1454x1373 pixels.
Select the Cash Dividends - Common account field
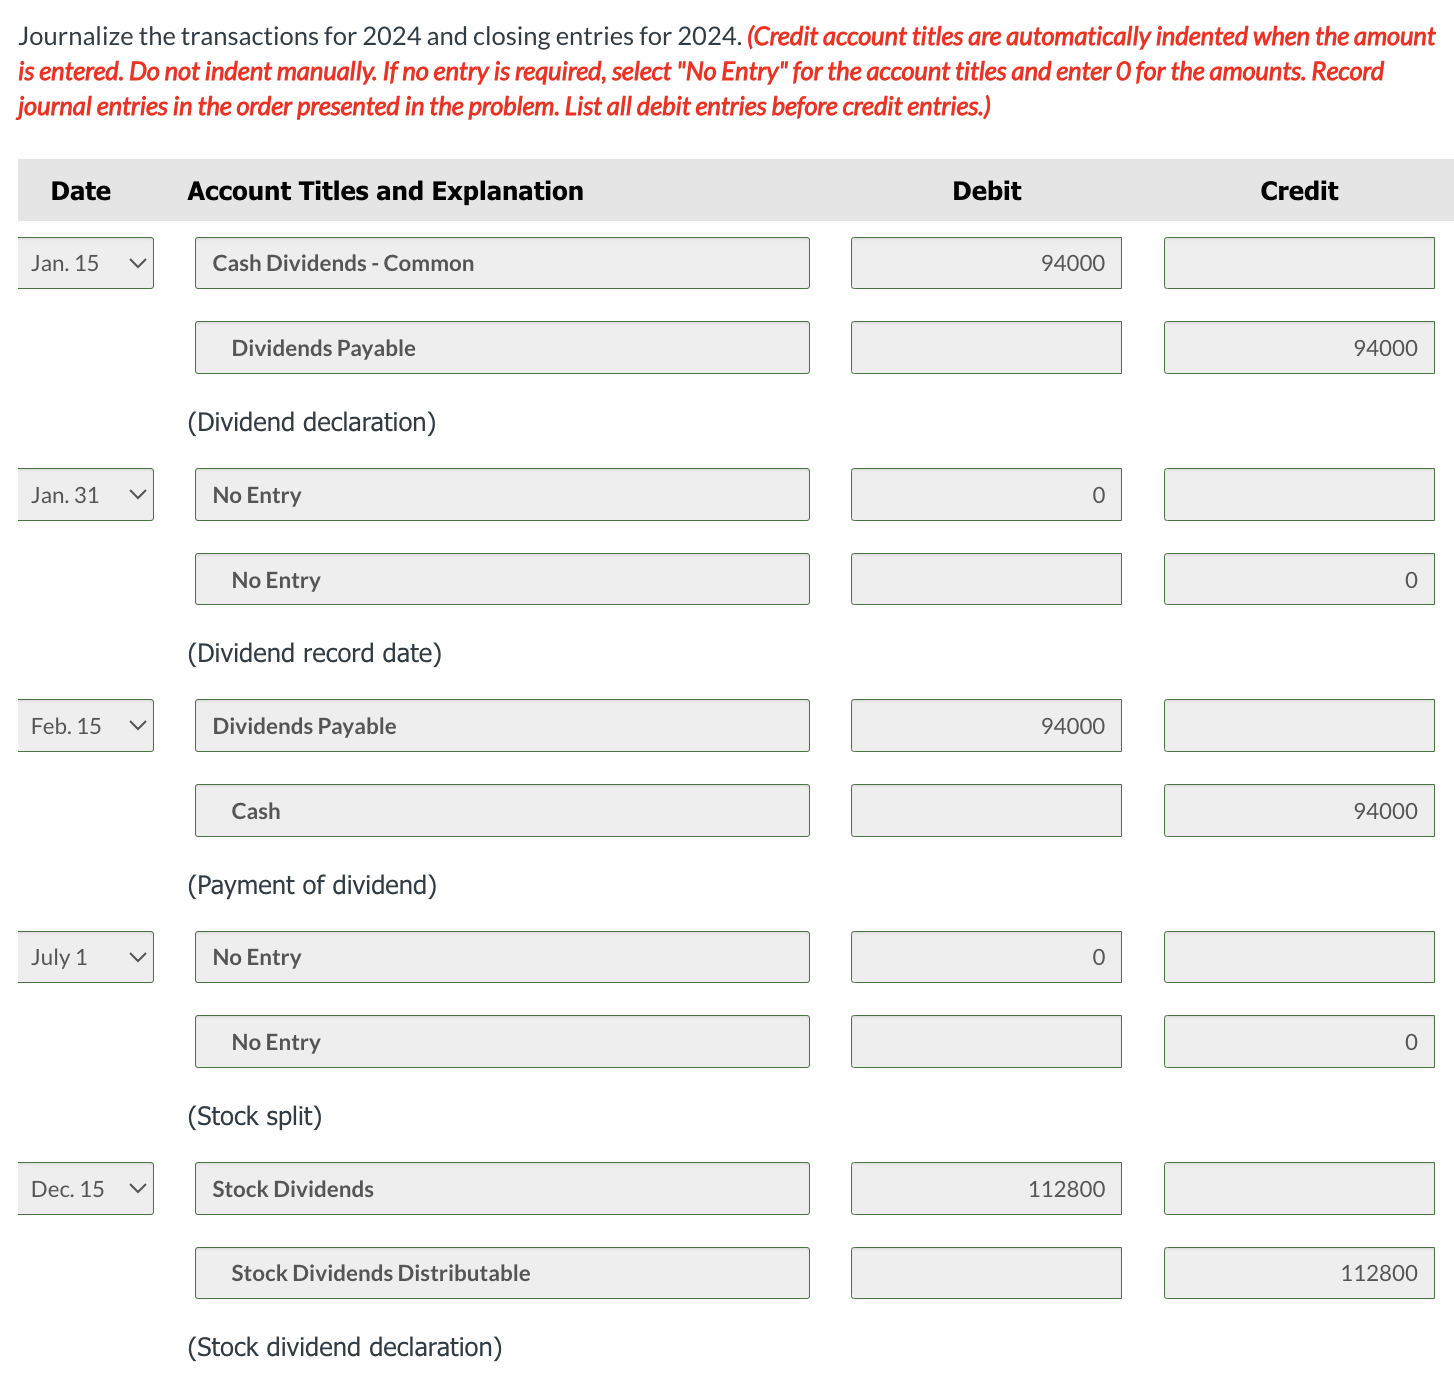(502, 263)
